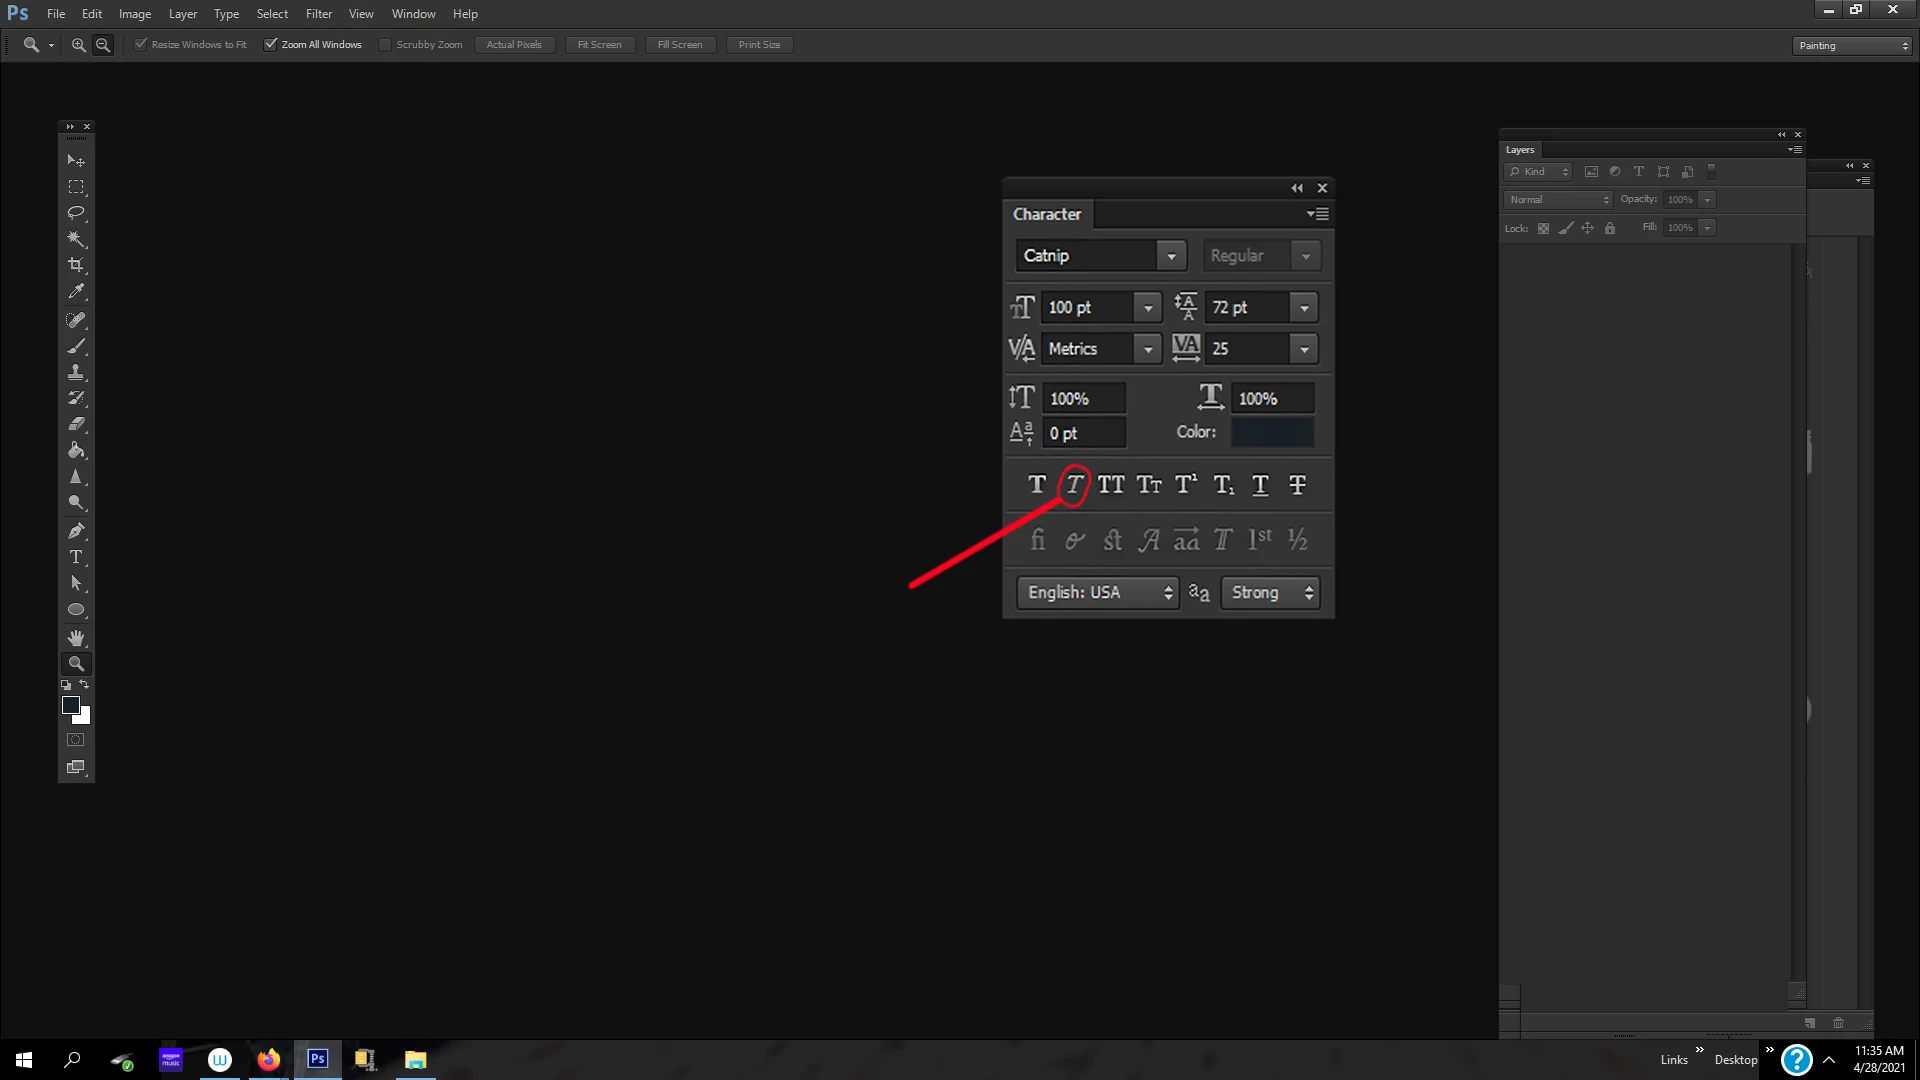This screenshot has height=1080, width=1920.
Task: Enable All Caps text style
Action: coord(1111,485)
